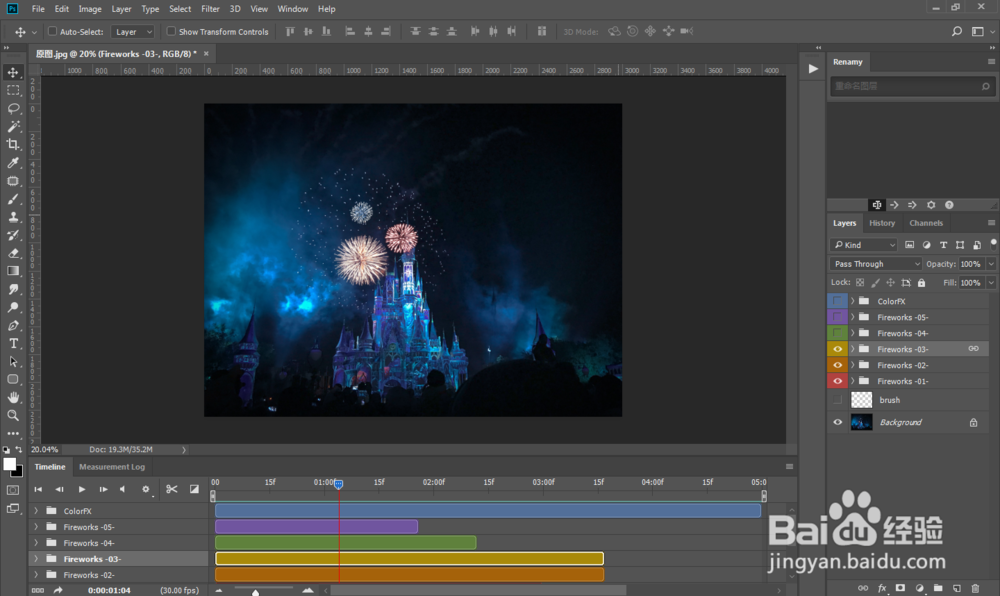This screenshot has width=1000, height=596.
Task: Open the Filter menu
Action: click(x=210, y=9)
